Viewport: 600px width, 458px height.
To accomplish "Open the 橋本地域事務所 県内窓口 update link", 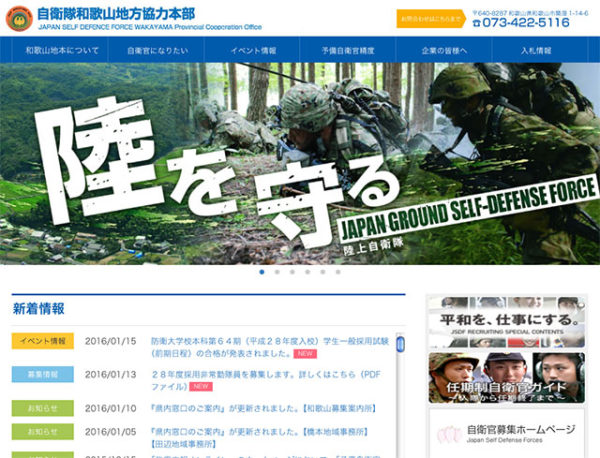I will point(260,438).
